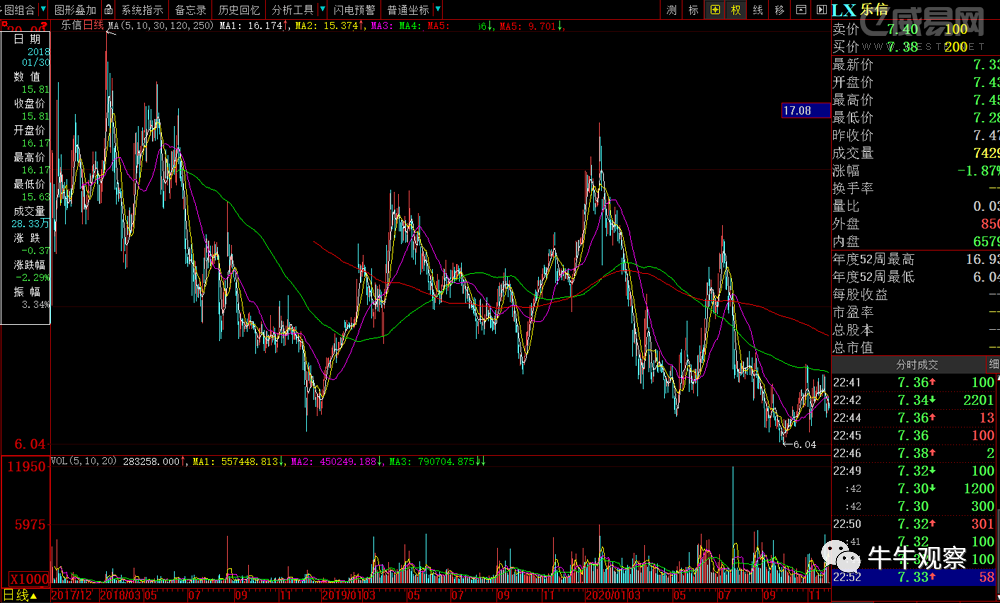Click the 标 marker tool icon
Viewport: 1000px width, 603px height.
click(x=693, y=10)
